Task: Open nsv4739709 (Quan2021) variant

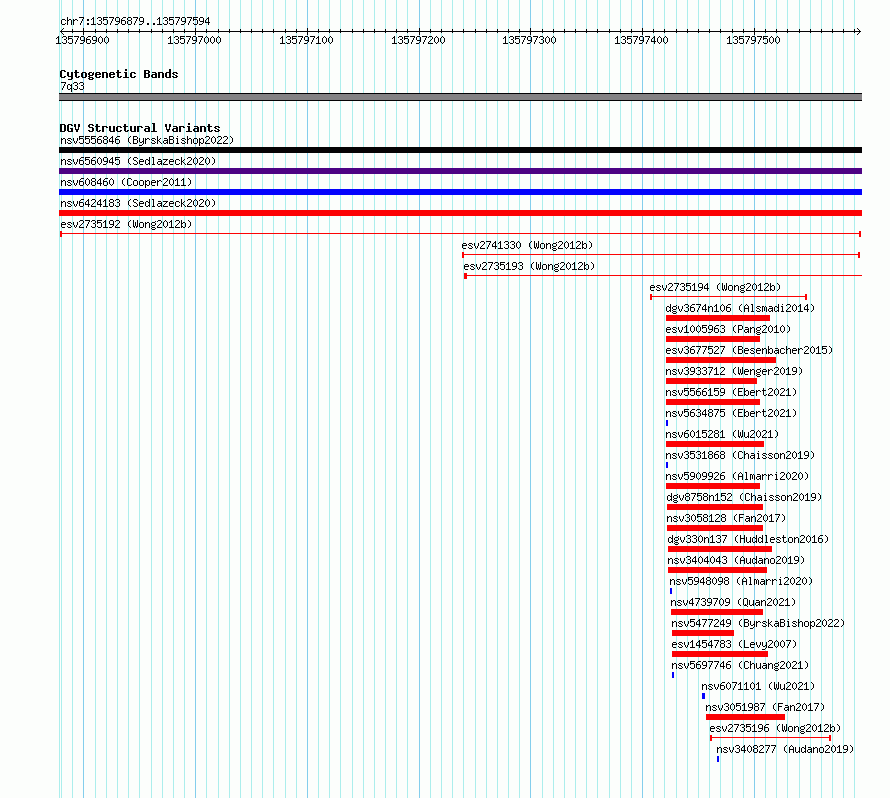Action: [x=733, y=602]
